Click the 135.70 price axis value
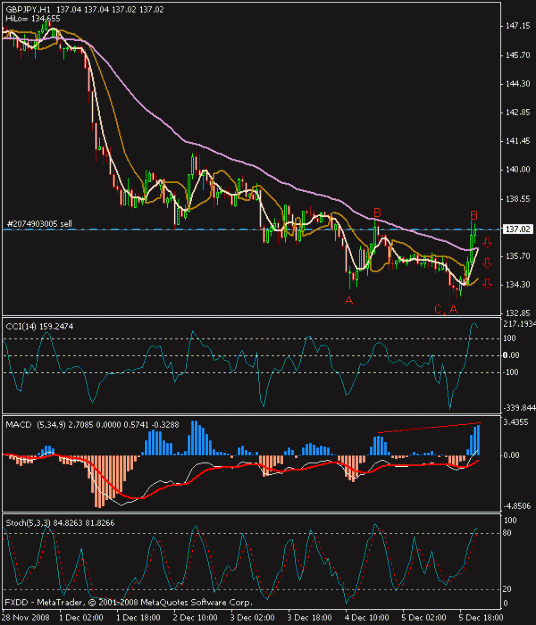This screenshot has width=536, height=625. [518, 256]
